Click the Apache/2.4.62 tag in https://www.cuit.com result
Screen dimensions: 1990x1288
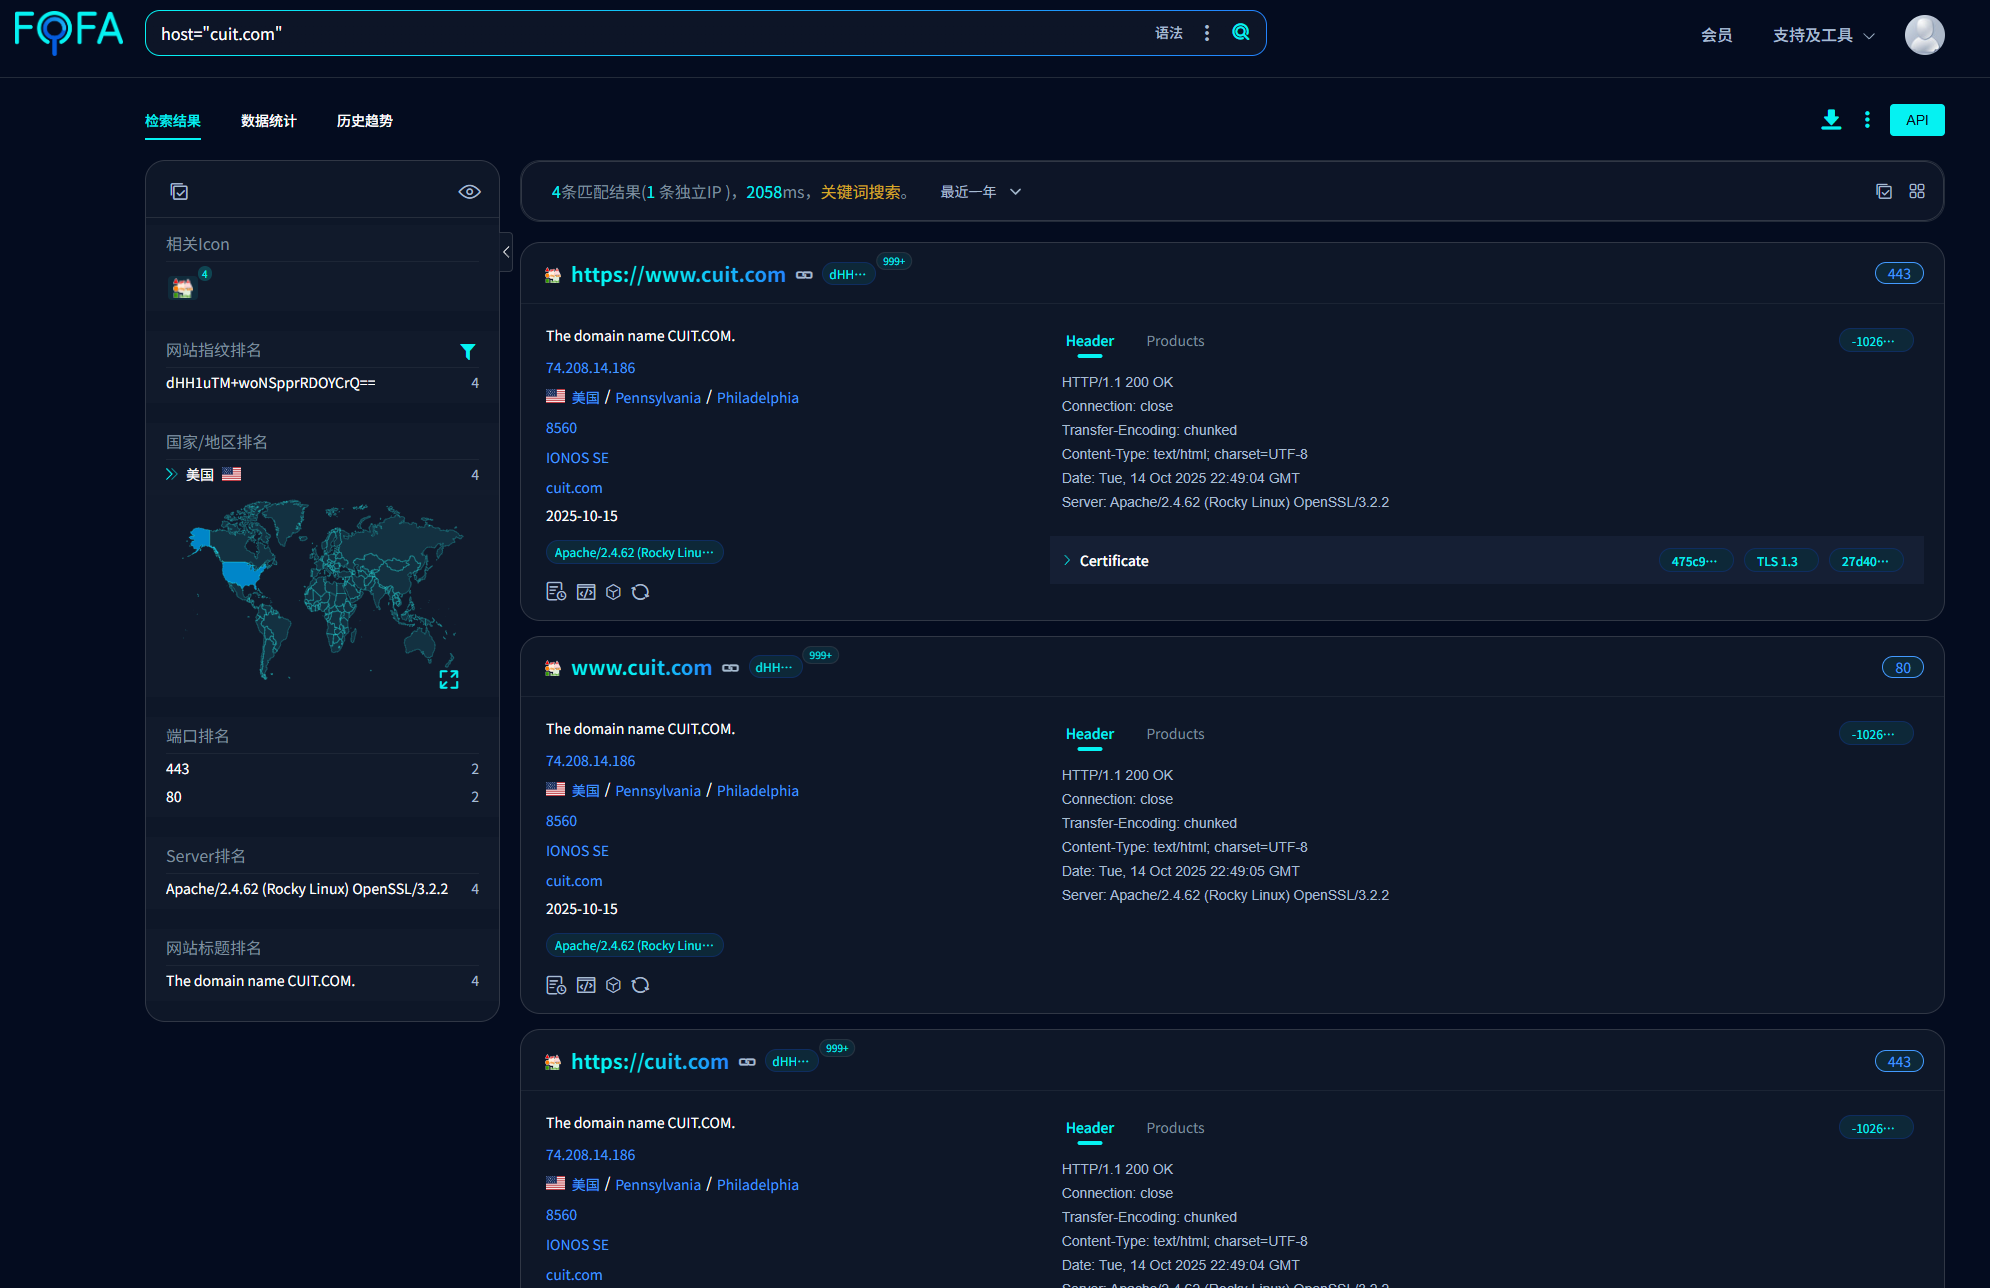[634, 553]
